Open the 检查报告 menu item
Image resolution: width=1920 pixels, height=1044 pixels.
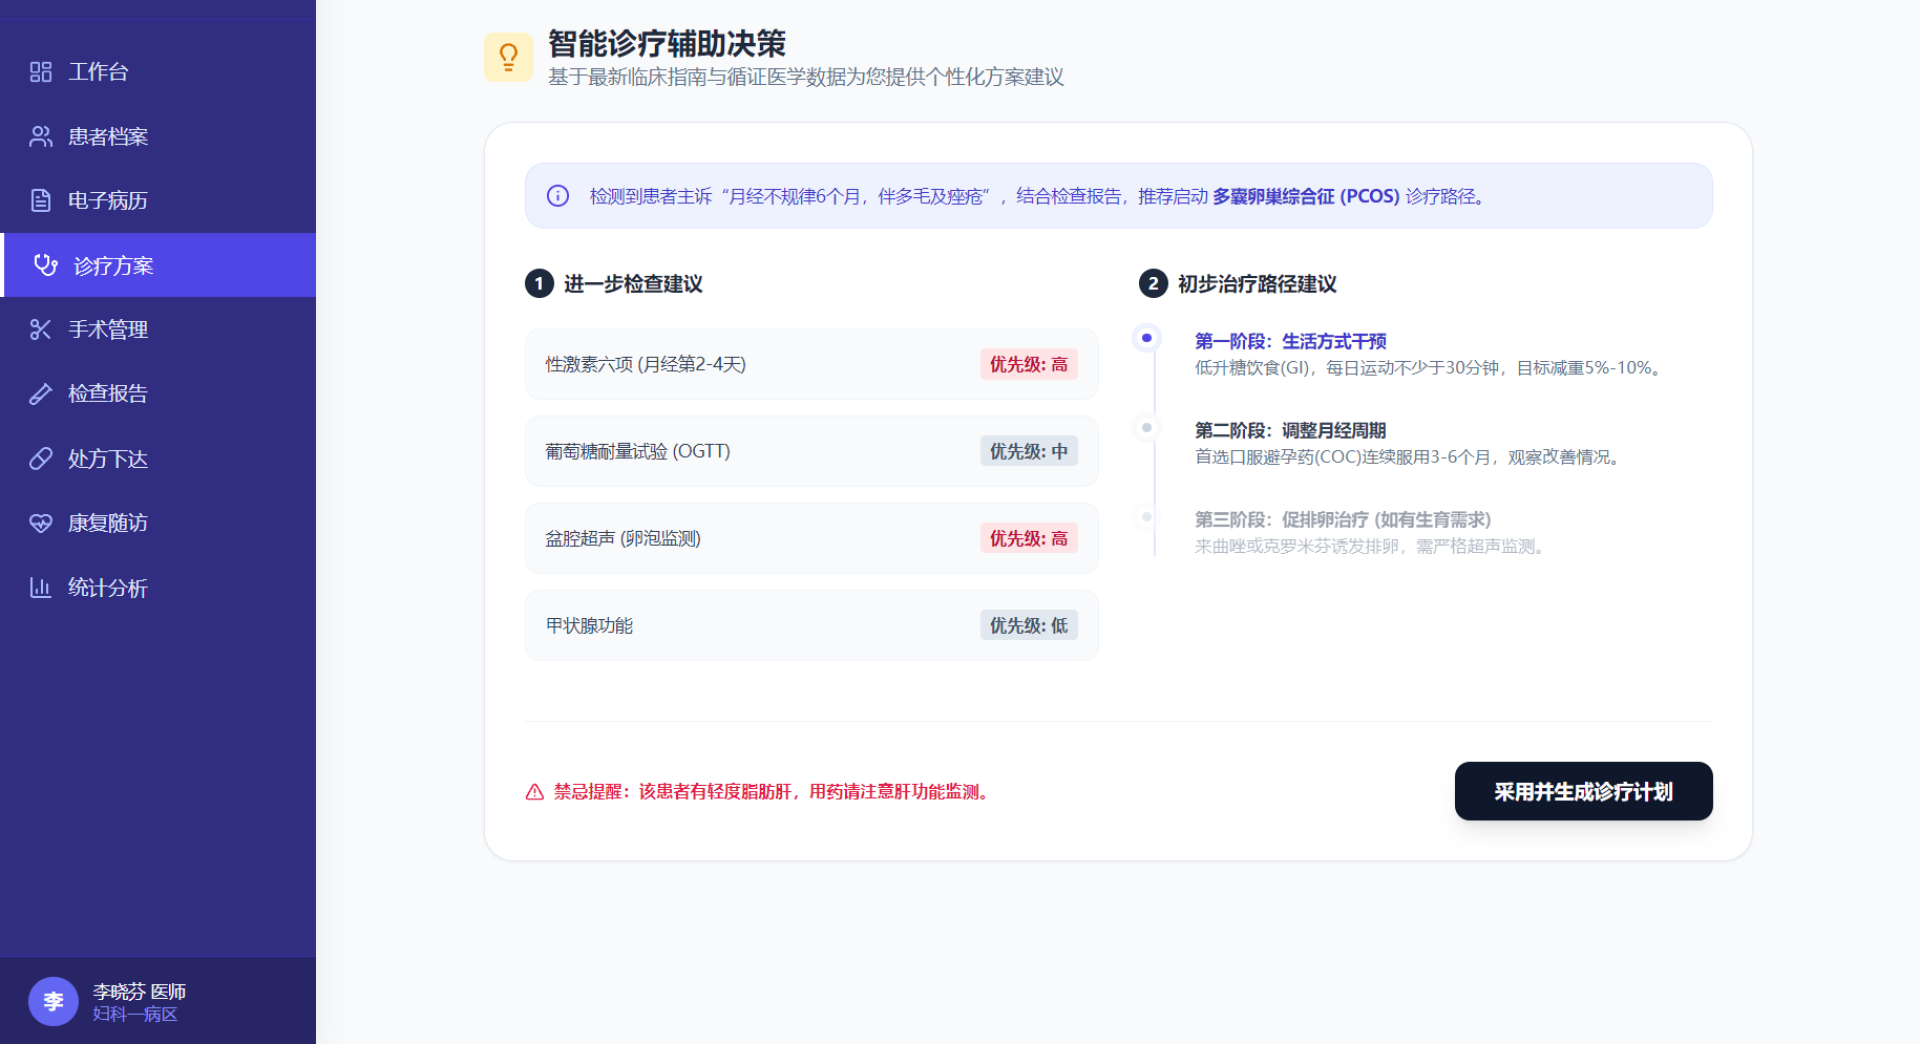107,394
